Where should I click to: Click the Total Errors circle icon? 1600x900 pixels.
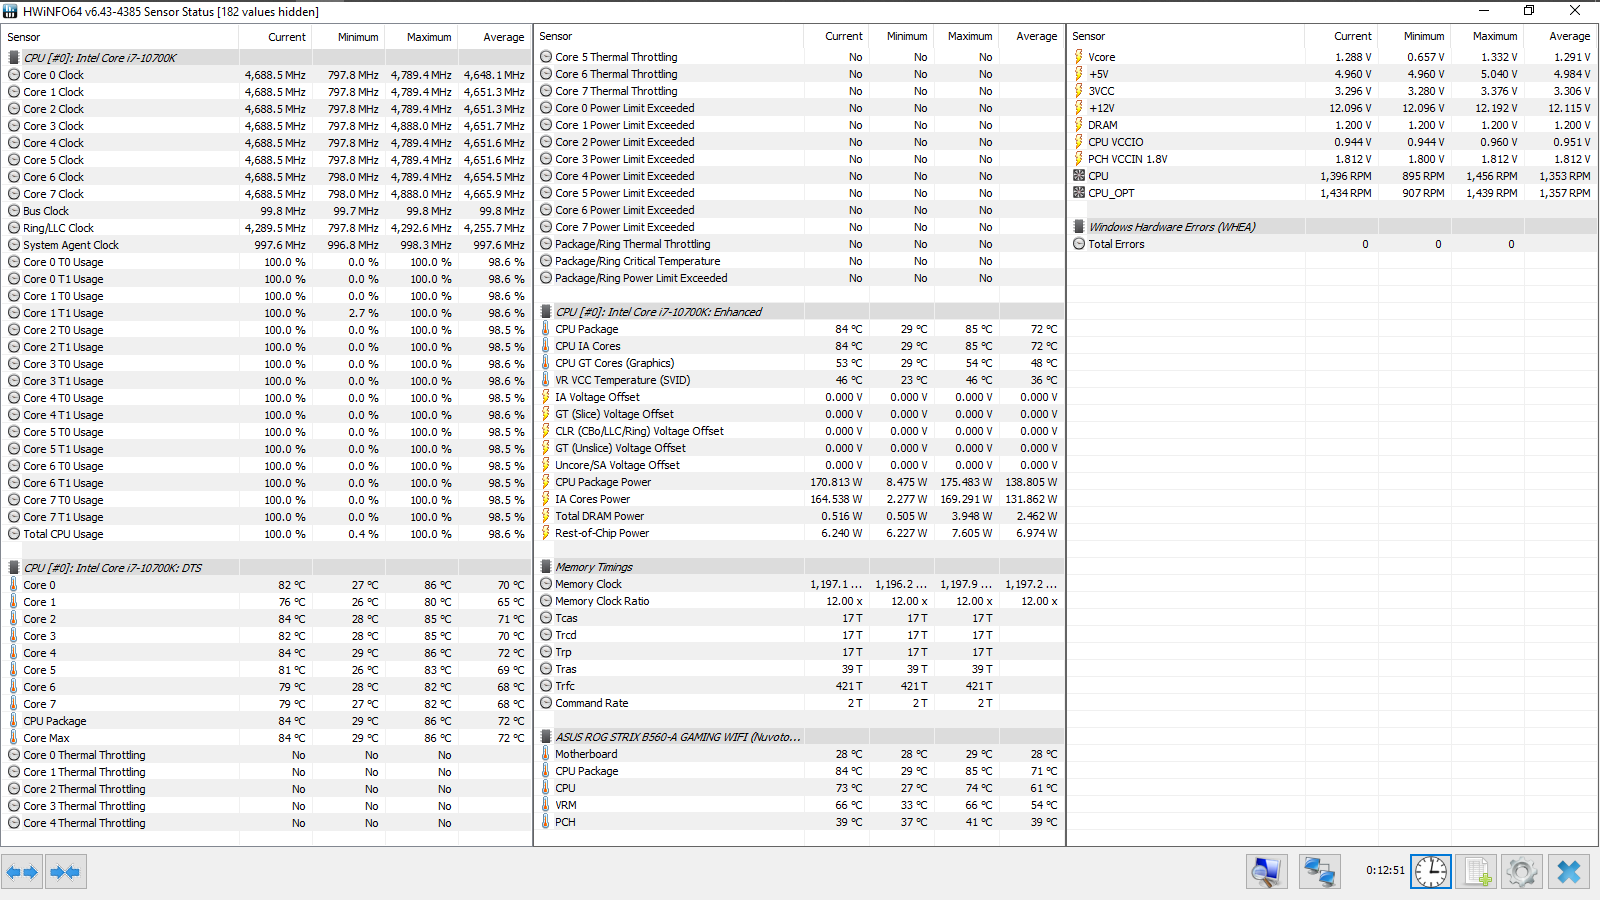[x=1079, y=244]
